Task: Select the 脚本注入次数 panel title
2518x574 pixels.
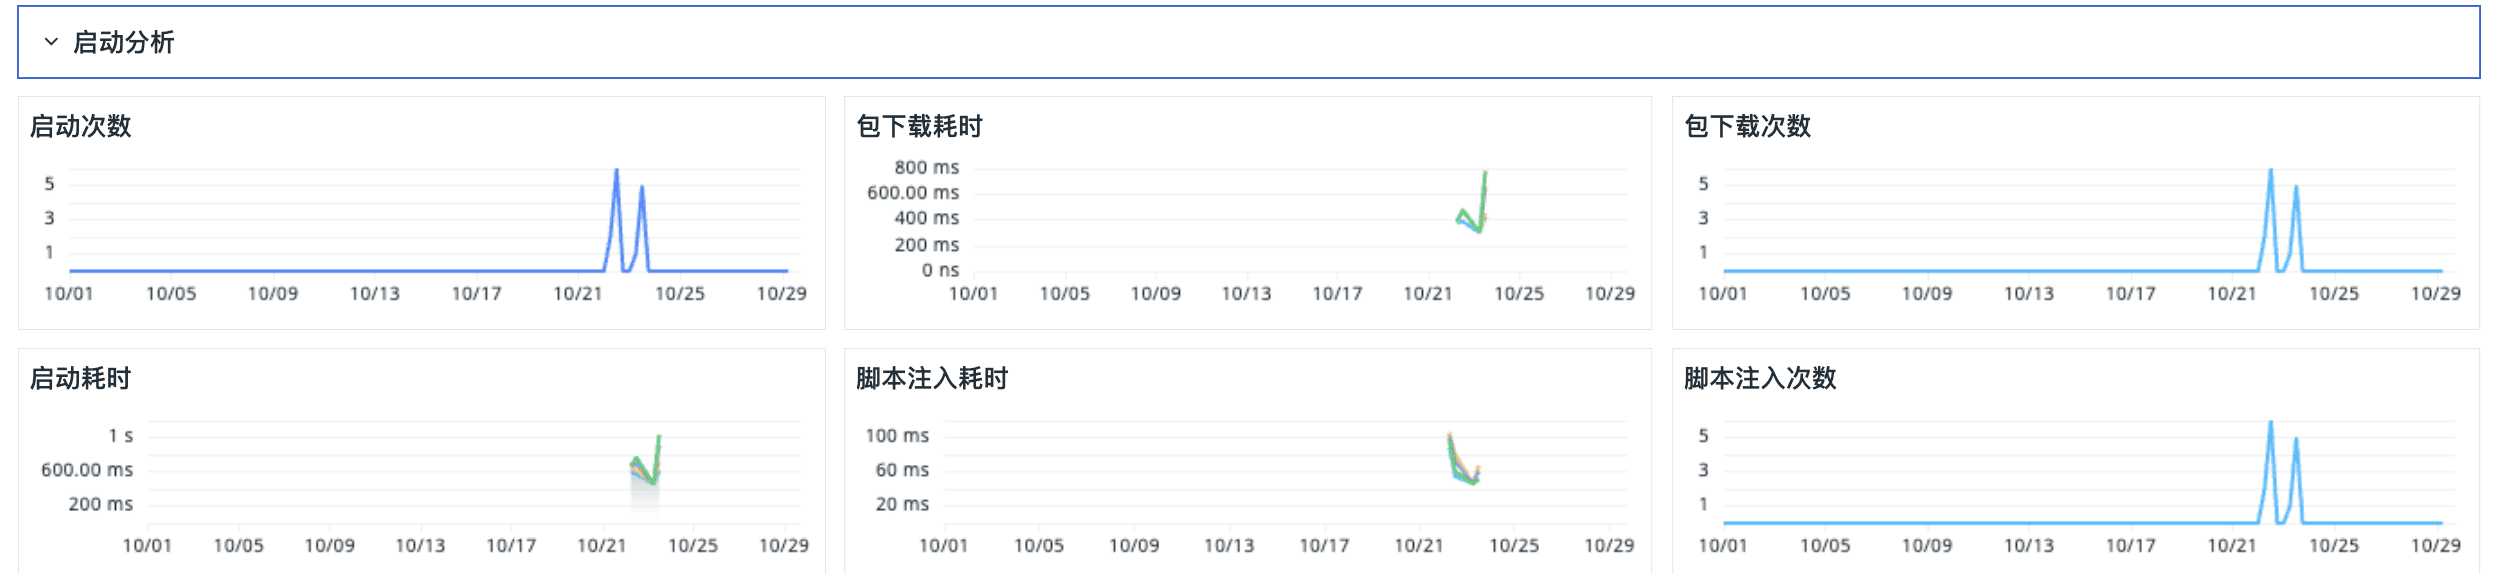Action: 1760,378
